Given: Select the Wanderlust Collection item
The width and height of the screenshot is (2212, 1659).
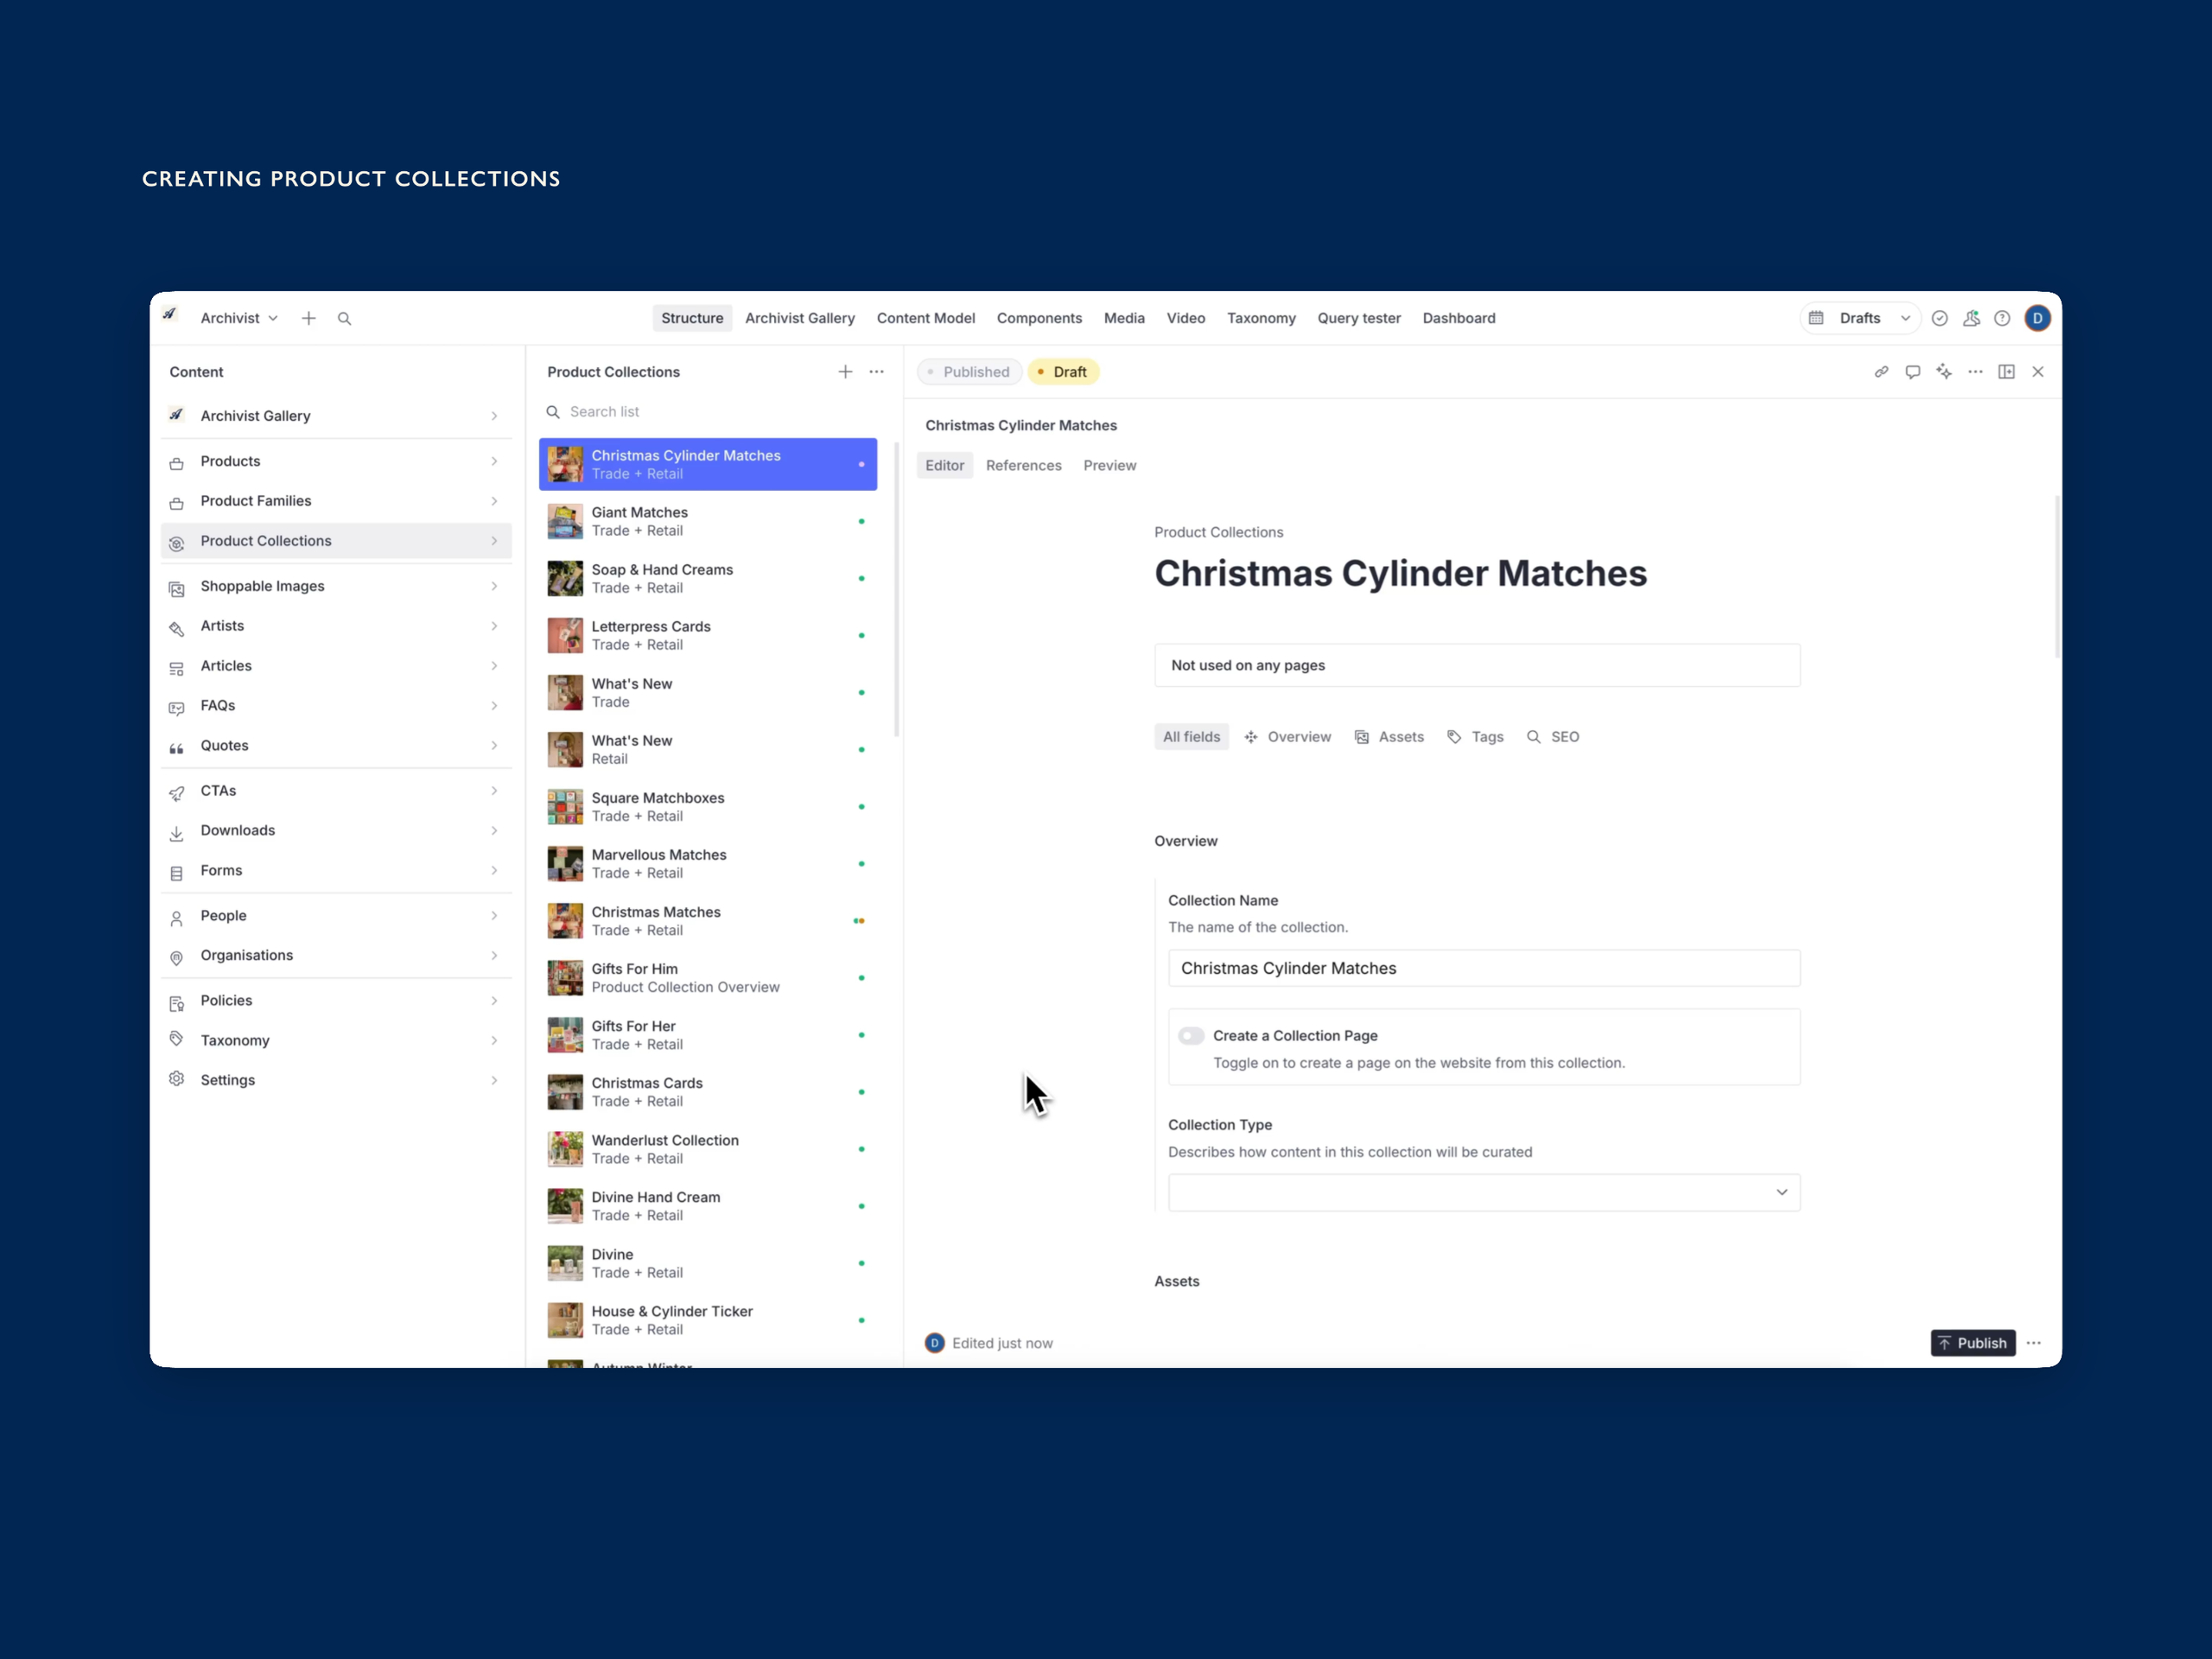Looking at the screenshot, I should 708,1149.
